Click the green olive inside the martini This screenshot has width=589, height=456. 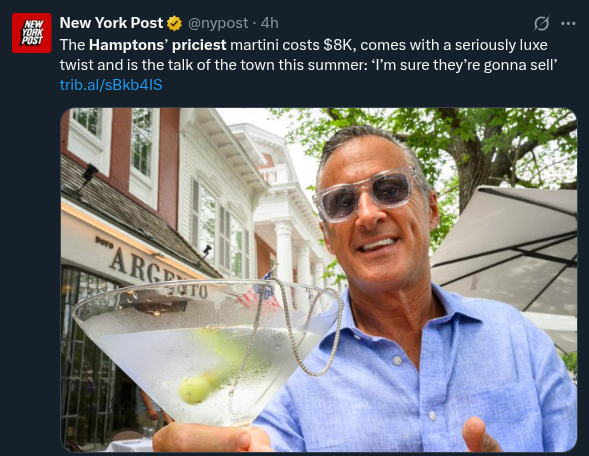[196, 389]
